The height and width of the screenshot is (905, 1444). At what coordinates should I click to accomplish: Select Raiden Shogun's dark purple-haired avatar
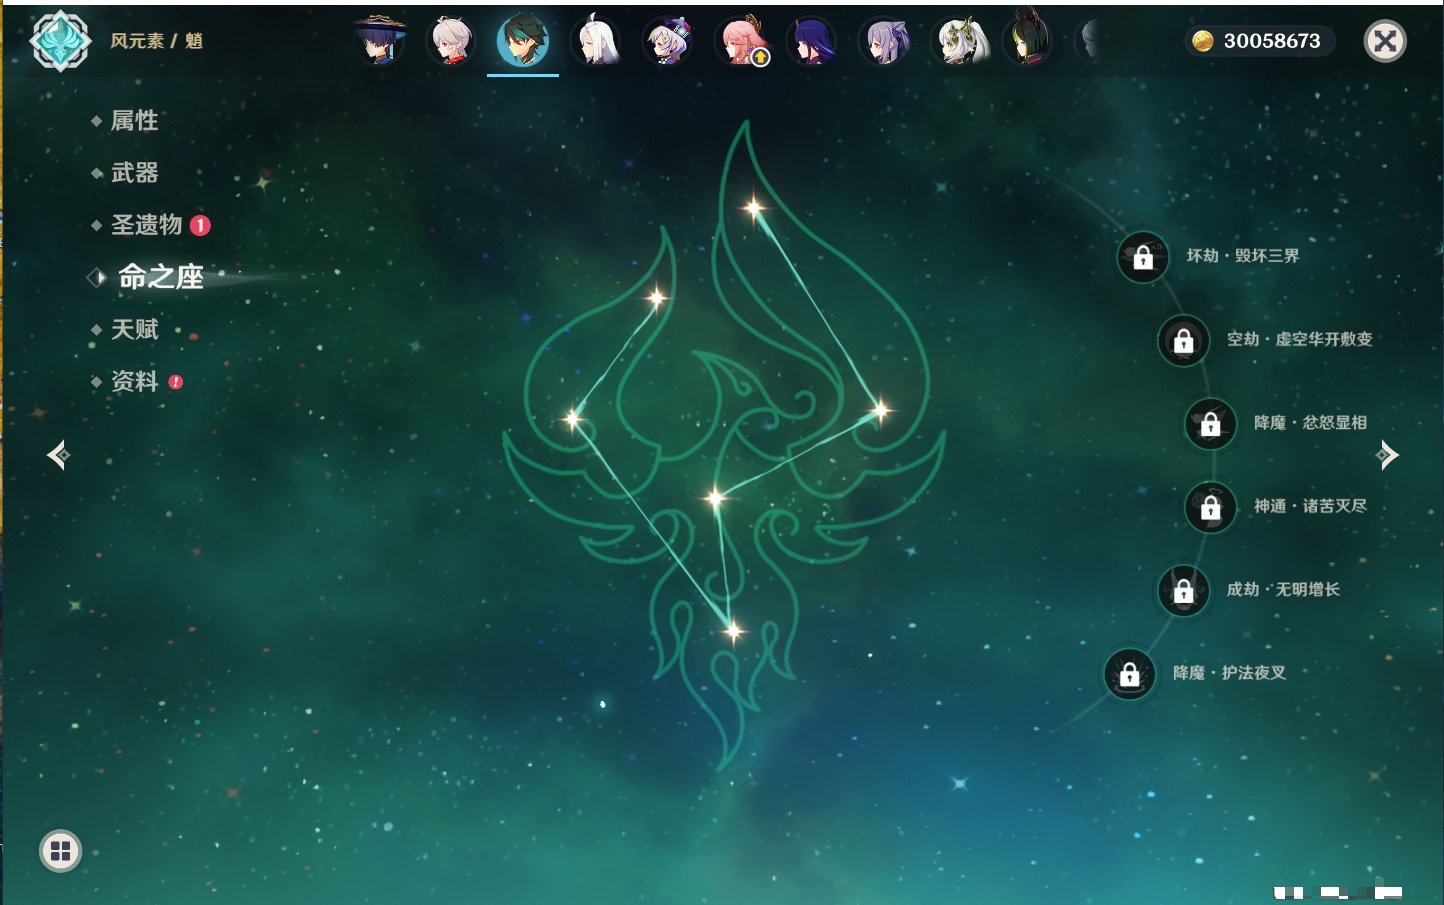click(813, 41)
